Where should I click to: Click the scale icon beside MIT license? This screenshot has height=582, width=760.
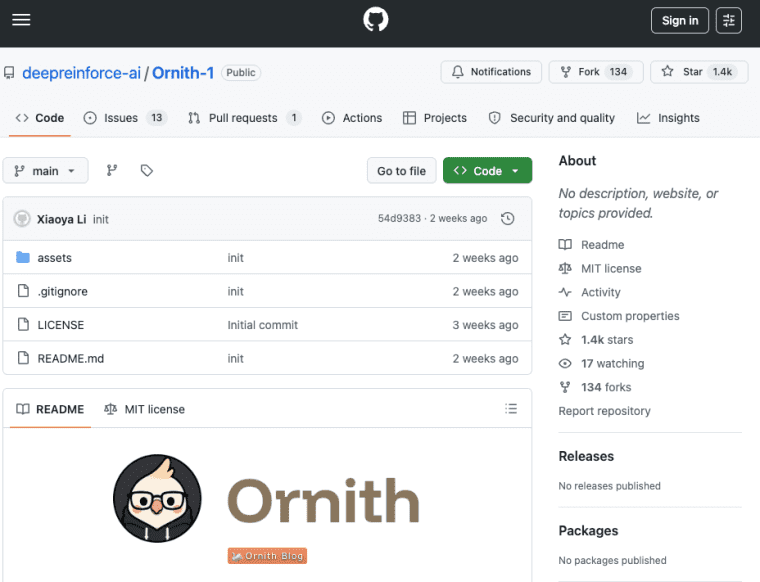[x=565, y=268]
